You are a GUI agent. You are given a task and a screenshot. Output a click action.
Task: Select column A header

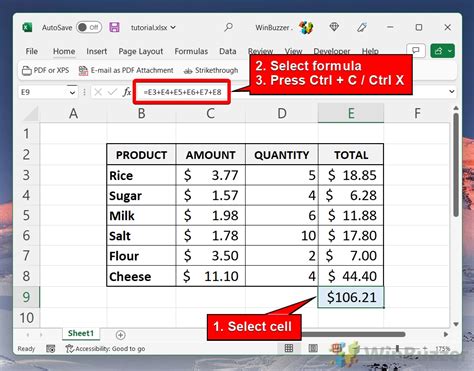(x=73, y=114)
